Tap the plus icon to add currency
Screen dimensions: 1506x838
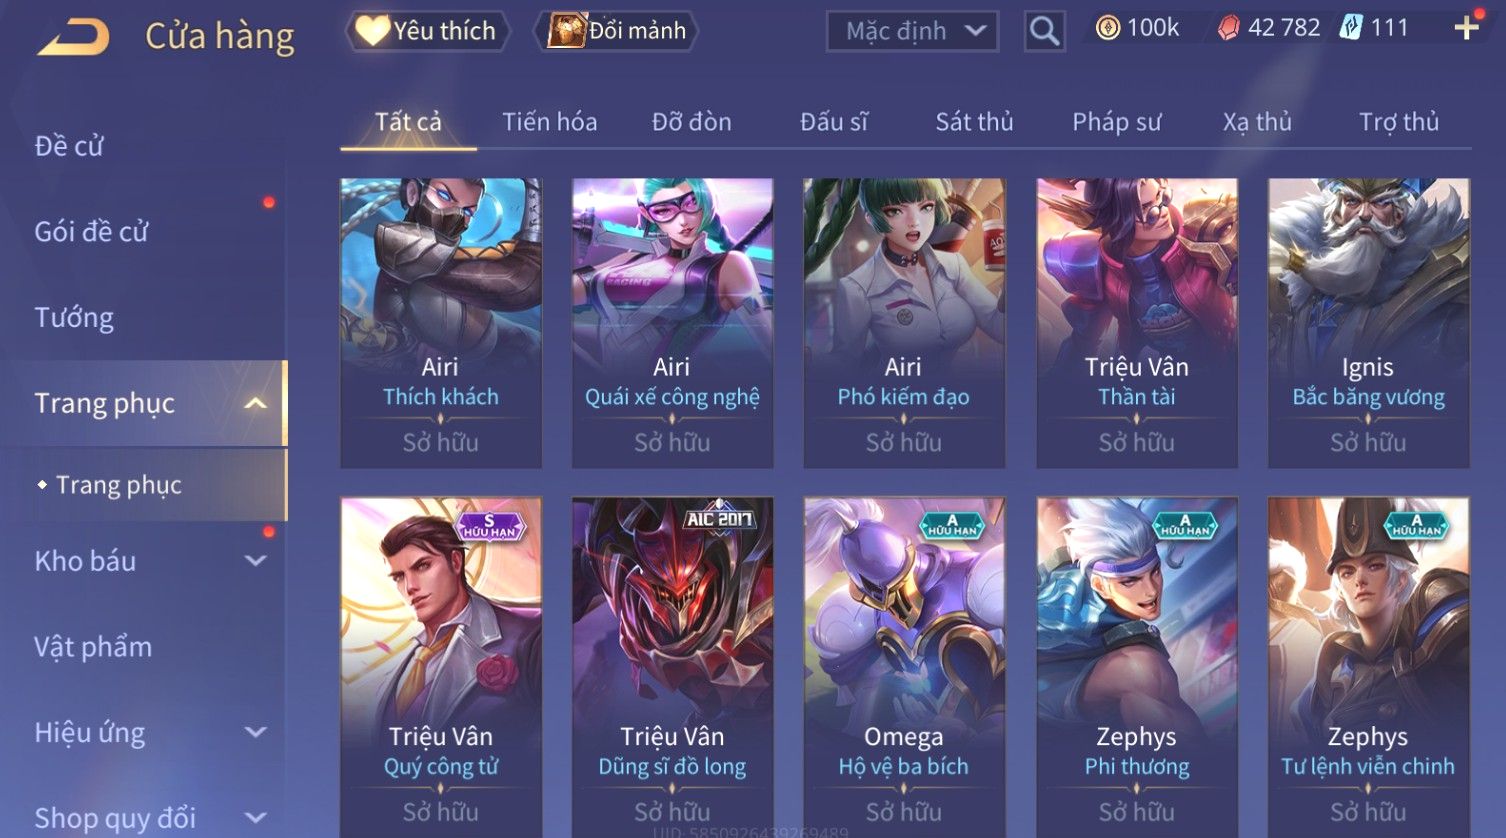click(1467, 28)
